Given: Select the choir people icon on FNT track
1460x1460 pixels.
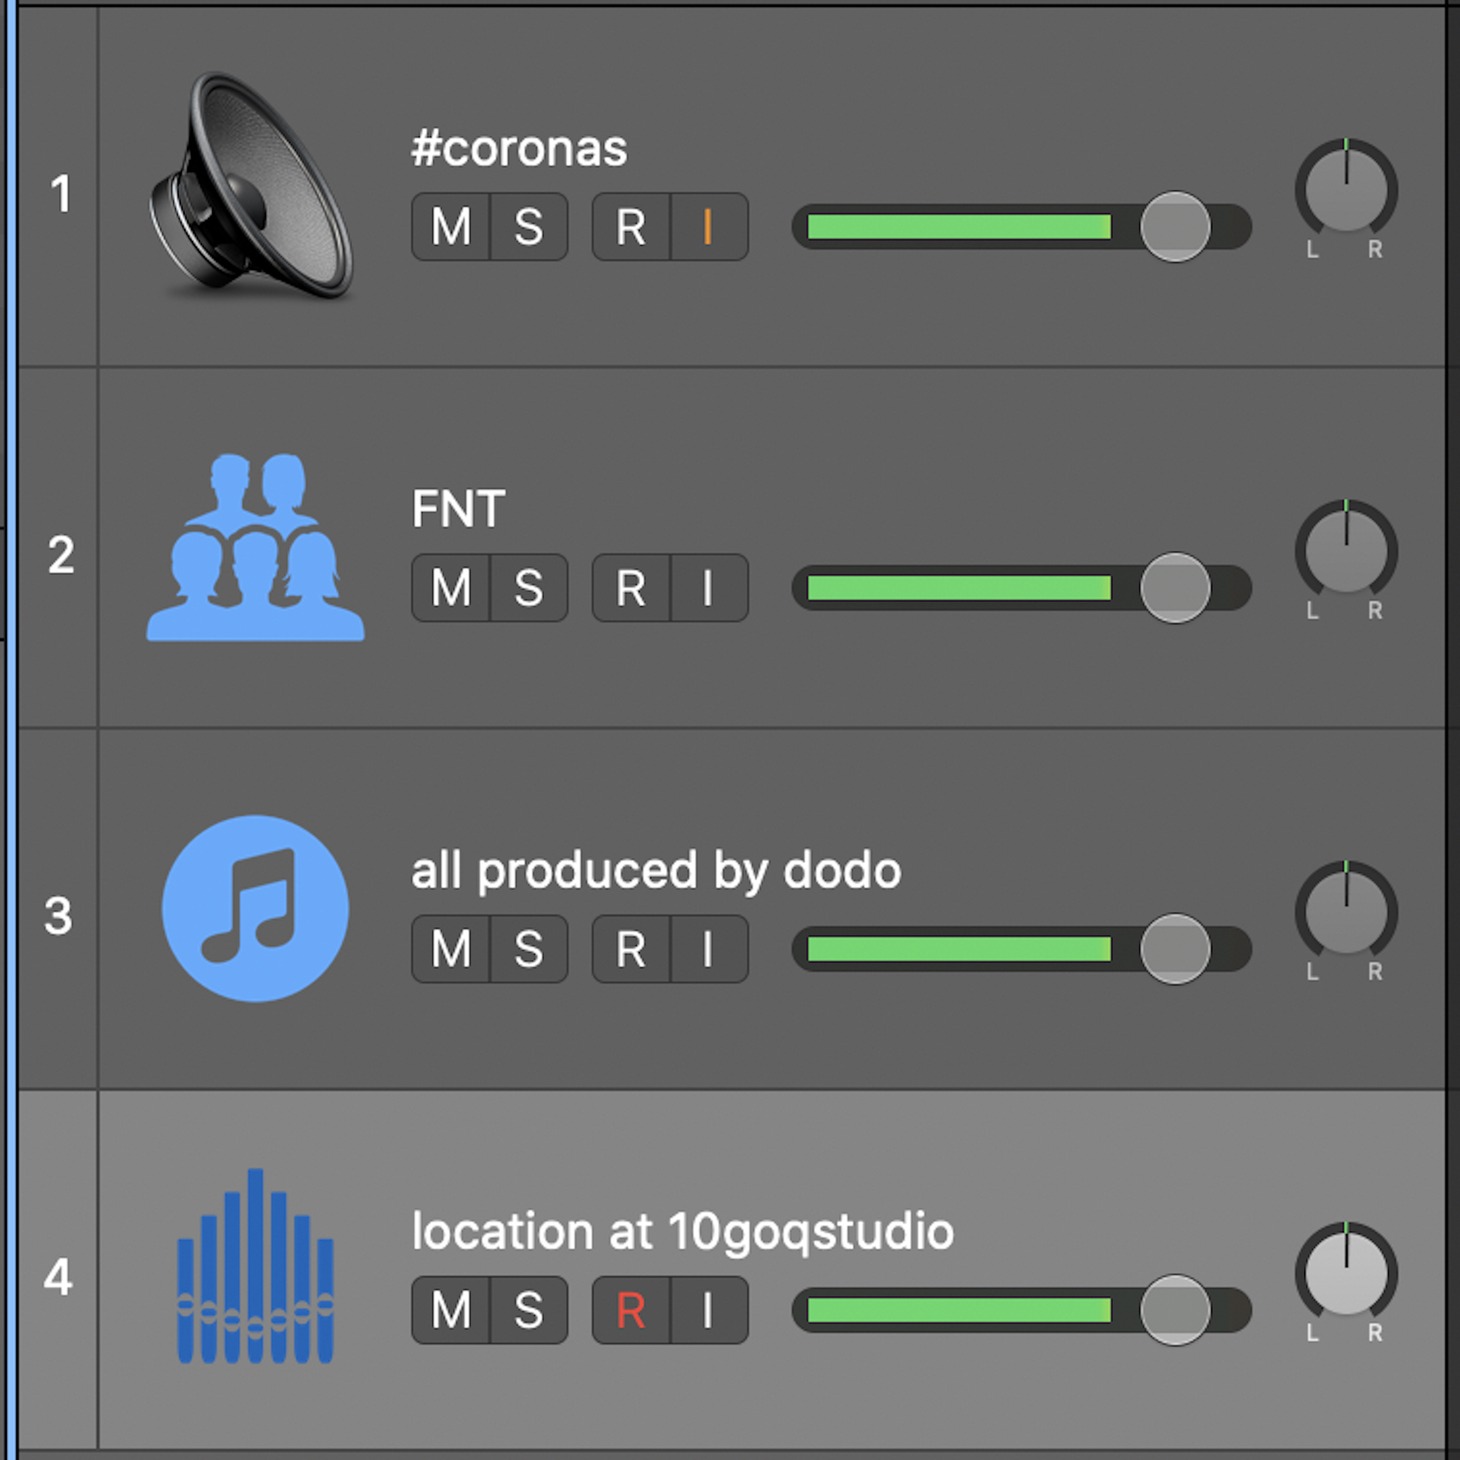Looking at the screenshot, I should coord(255,548).
